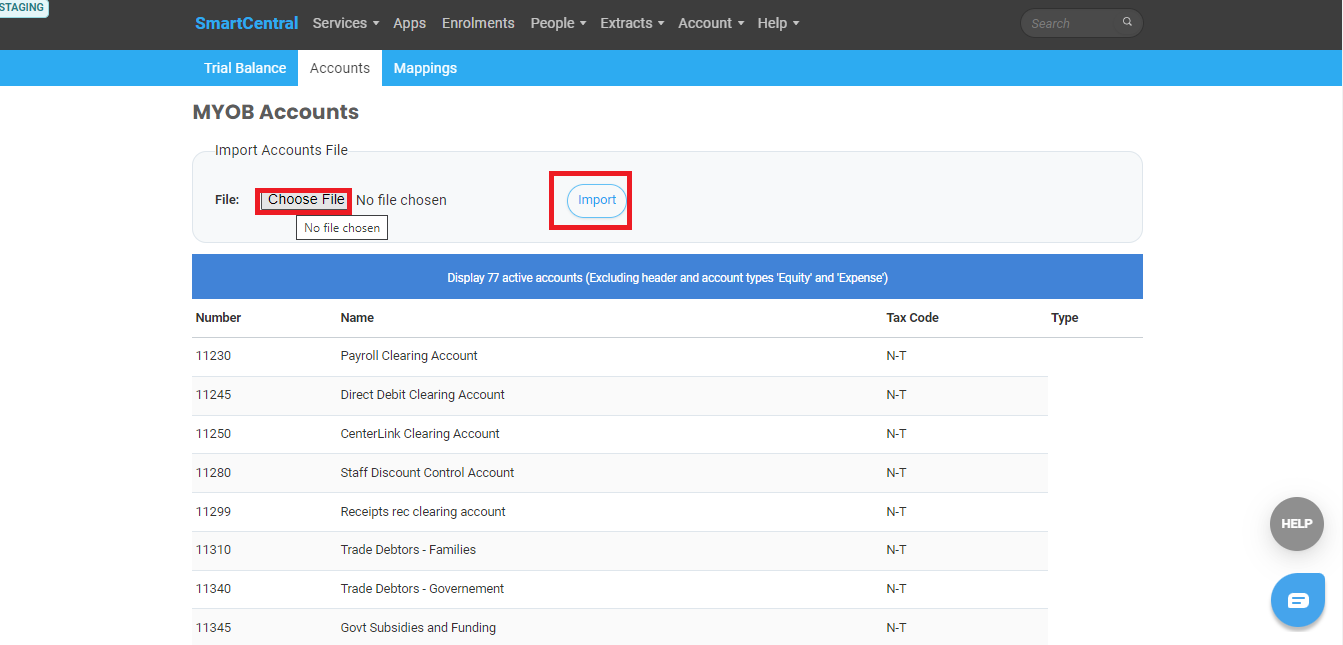This screenshot has height=645, width=1343.
Task: Expand the Help dropdown in navbar
Action: (x=778, y=23)
